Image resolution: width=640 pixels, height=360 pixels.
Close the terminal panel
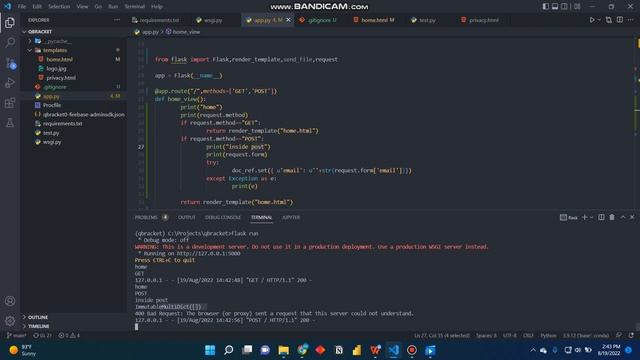pyautogui.click(x=632, y=217)
